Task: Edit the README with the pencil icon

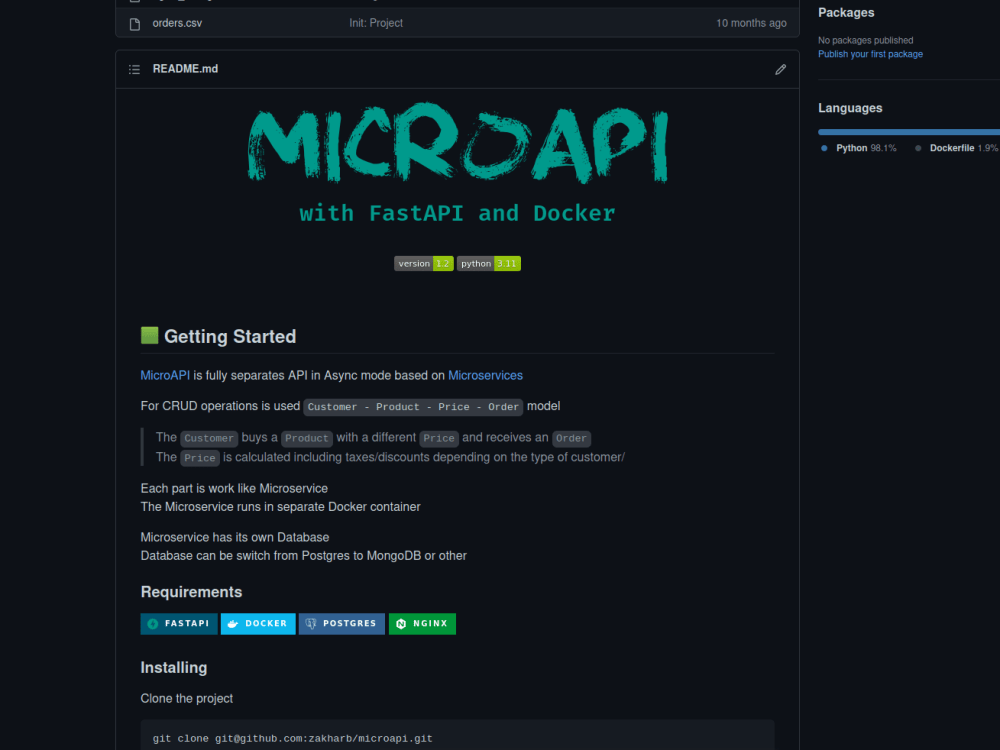Action: click(780, 69)
